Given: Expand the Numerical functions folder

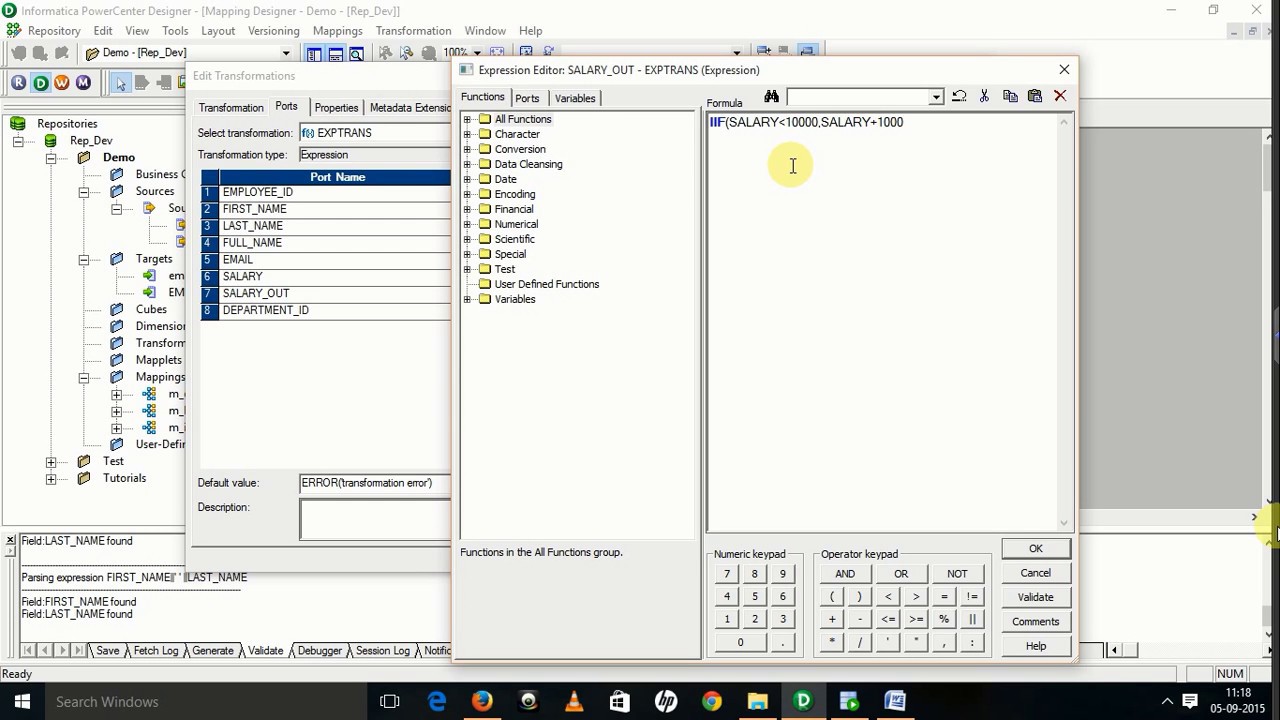Looking at the screenshot, I should pyautogui.click(x=467, y=224).
